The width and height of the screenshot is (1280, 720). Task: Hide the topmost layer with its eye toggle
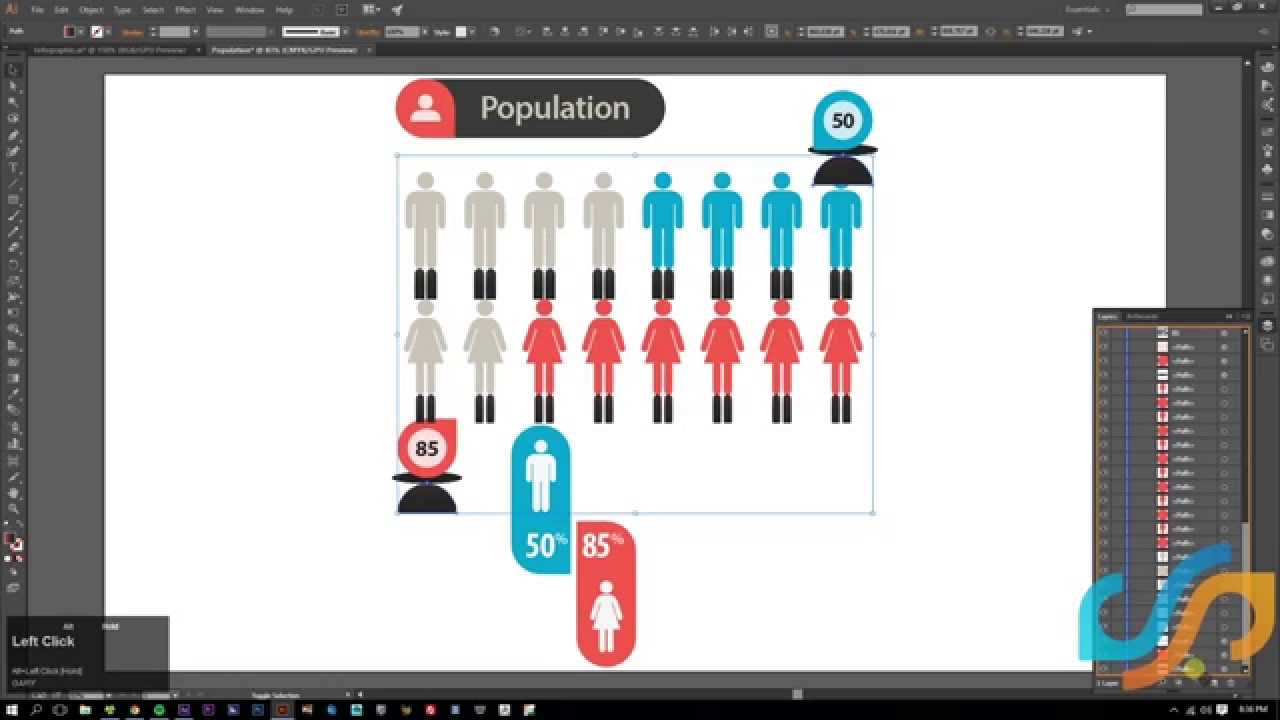click(x=1105, y=333)
